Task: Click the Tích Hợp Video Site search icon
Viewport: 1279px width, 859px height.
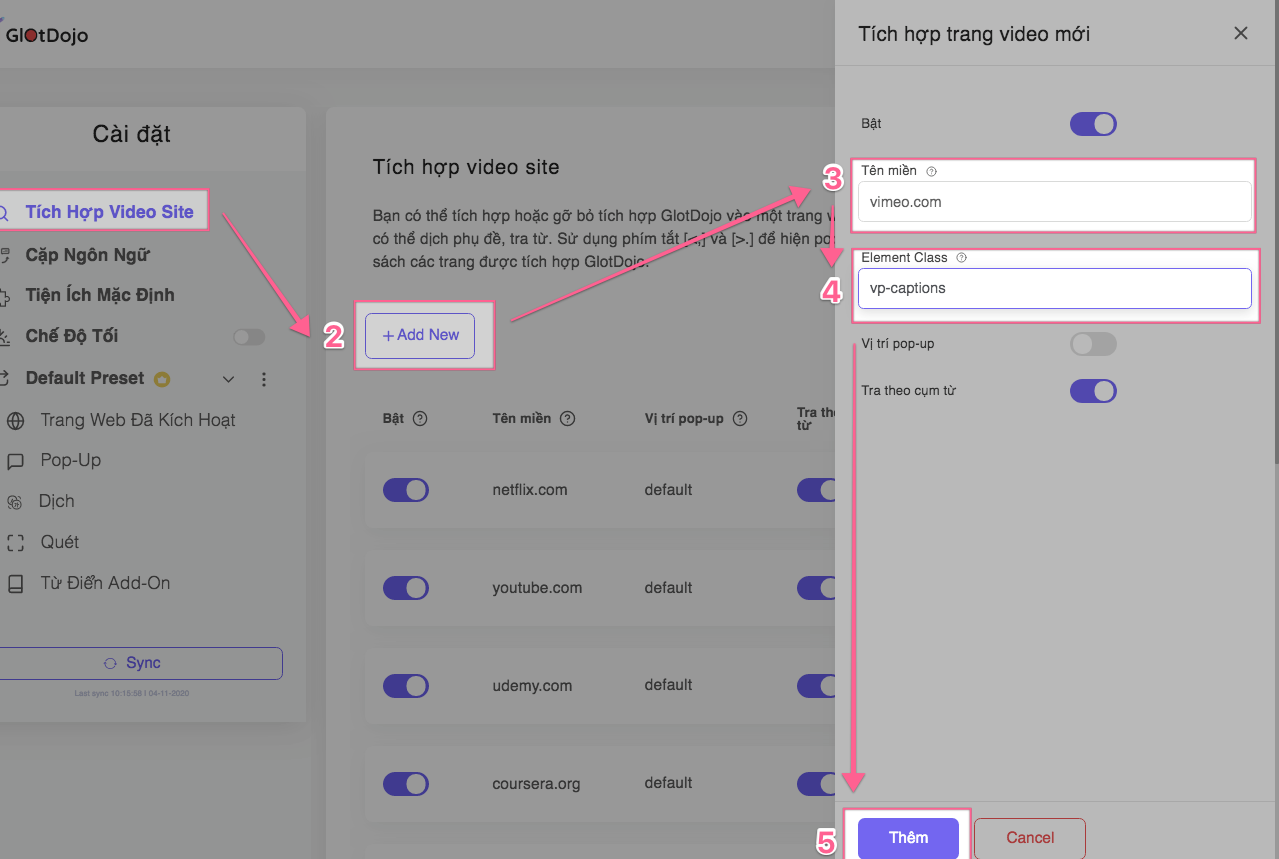Action: point(4,213)
